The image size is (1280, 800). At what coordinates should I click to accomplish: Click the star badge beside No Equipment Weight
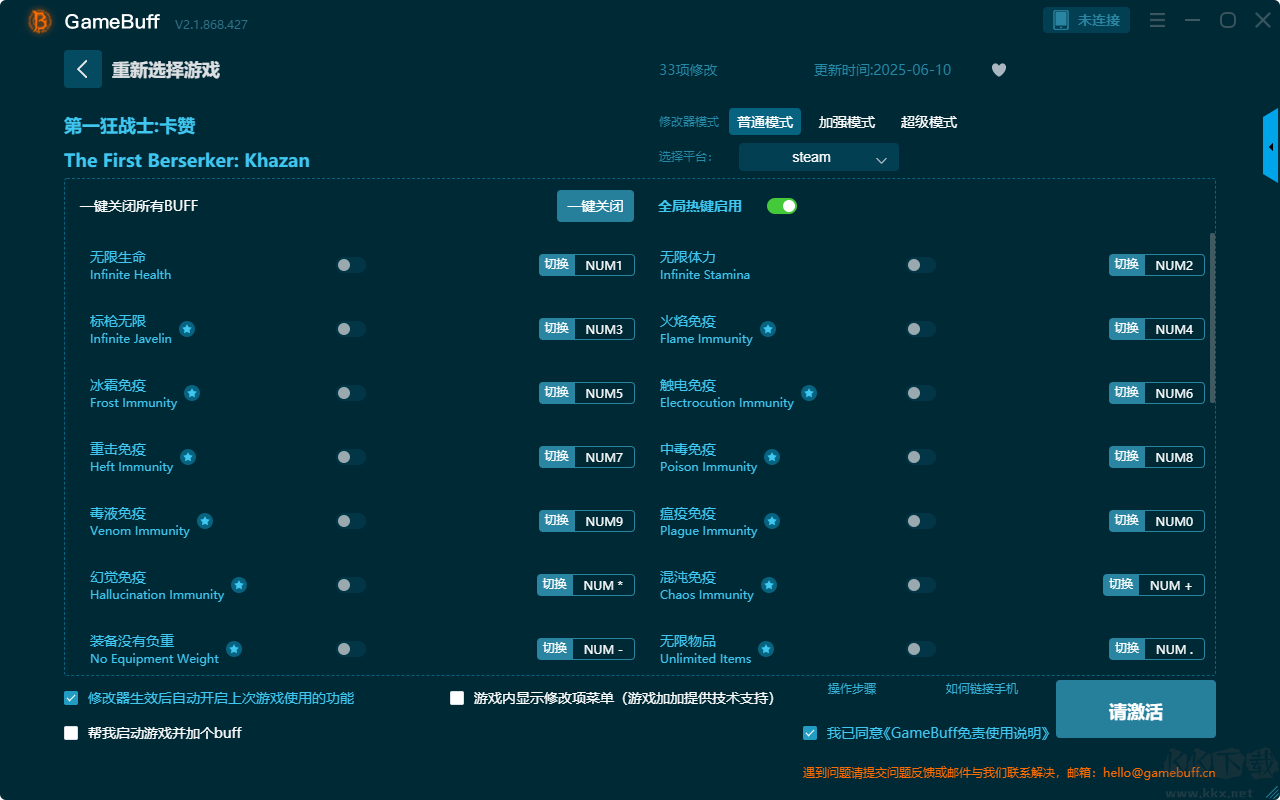coord(234,649)
